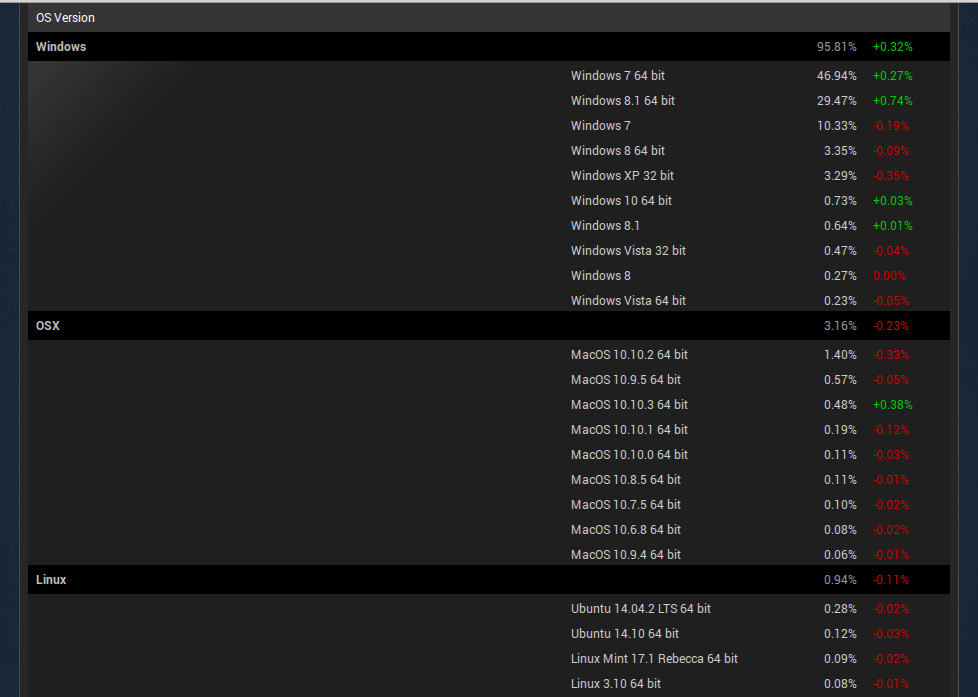Click the 'MacOS 10.9.5 64 bit' entry
Viewport: 978px width, 697px height.
[626, 379]
